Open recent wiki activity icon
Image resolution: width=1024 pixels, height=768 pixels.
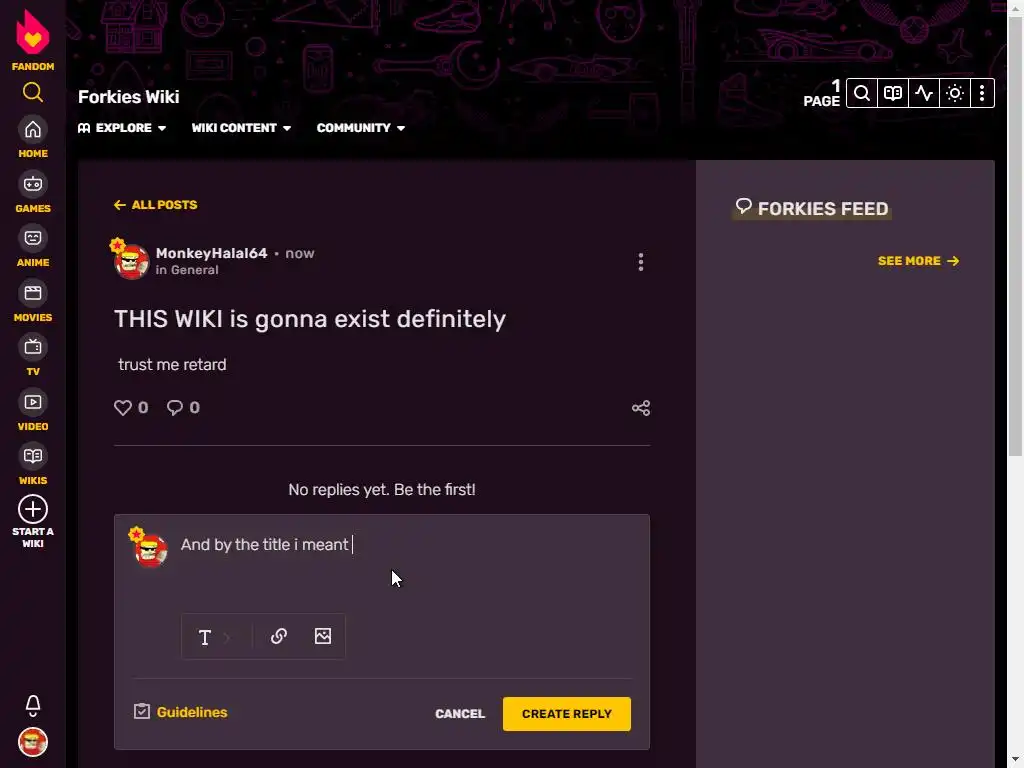pyautogui.click(x=923, y=93)
